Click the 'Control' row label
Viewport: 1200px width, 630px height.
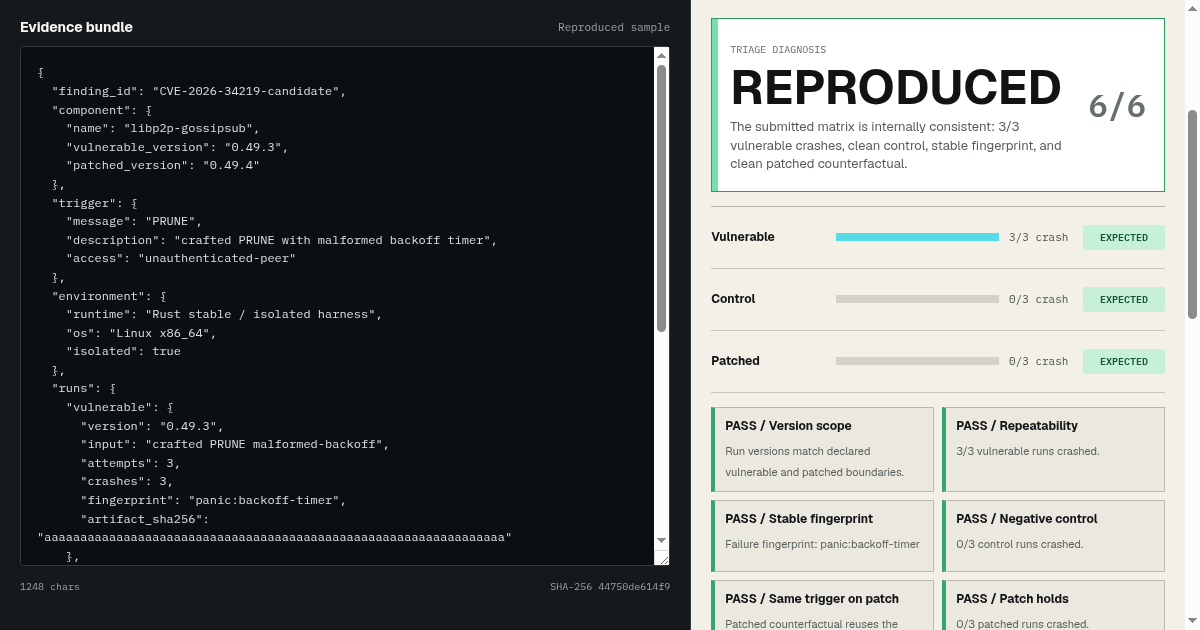tap(733, 299)
